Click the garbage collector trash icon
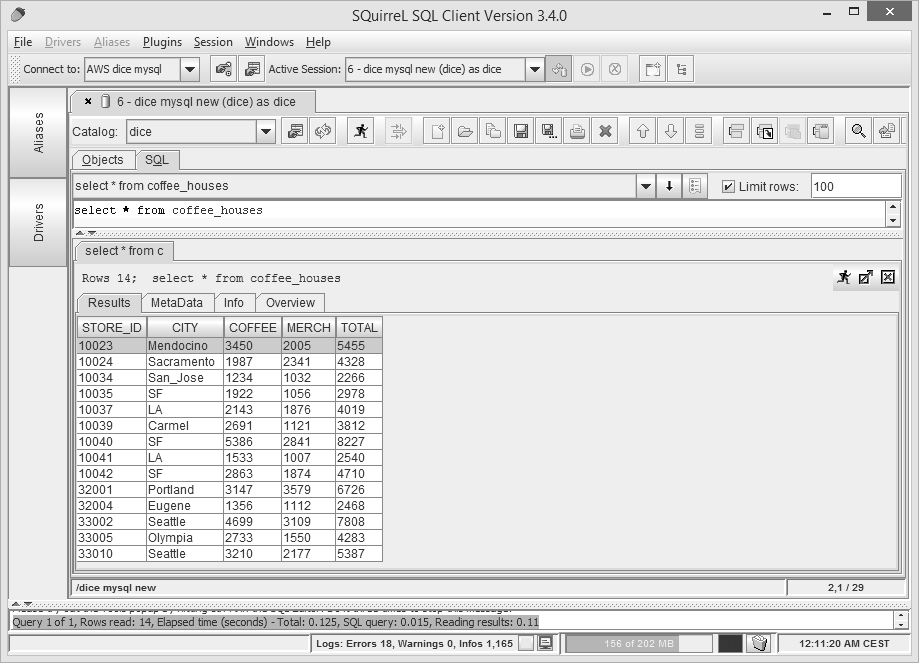 coord(760,643)
